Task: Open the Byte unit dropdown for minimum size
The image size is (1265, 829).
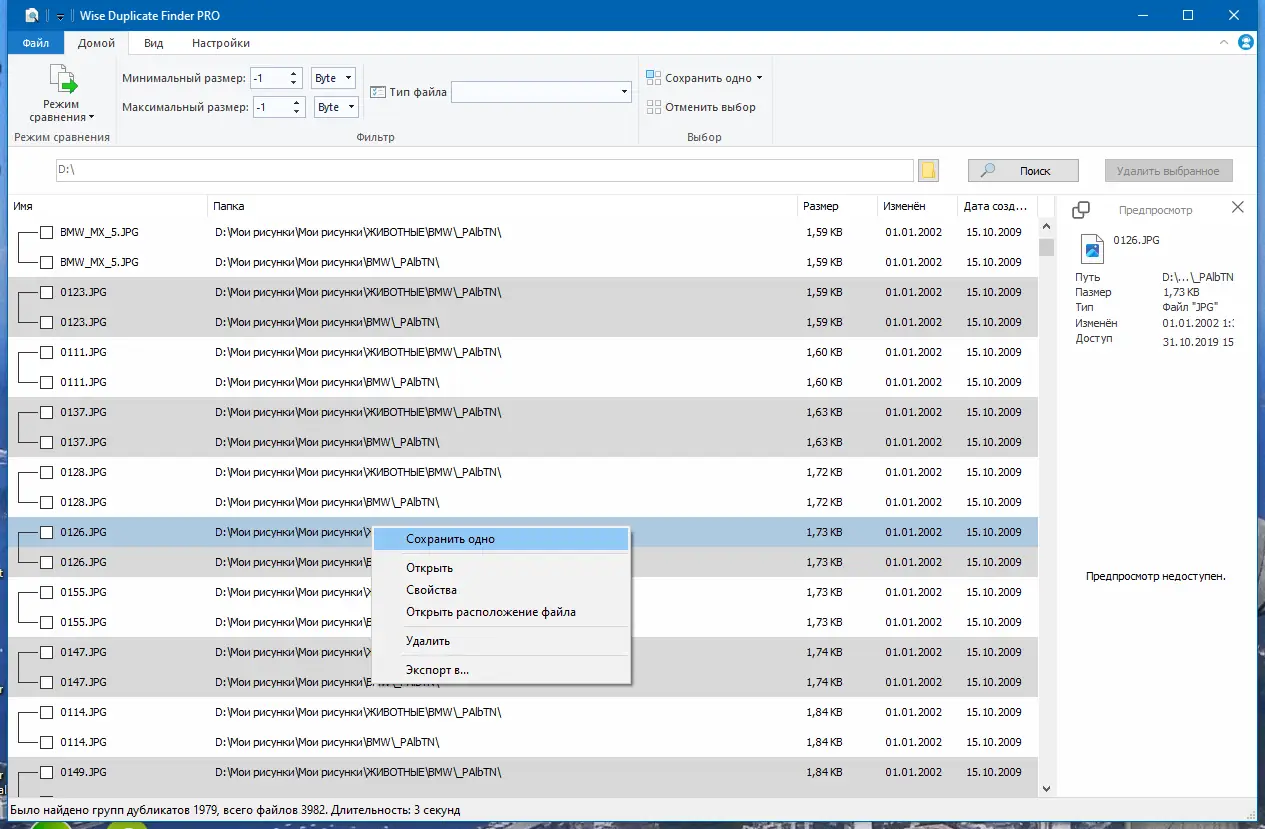Action: pyautogui.click(x=348, y=77)
